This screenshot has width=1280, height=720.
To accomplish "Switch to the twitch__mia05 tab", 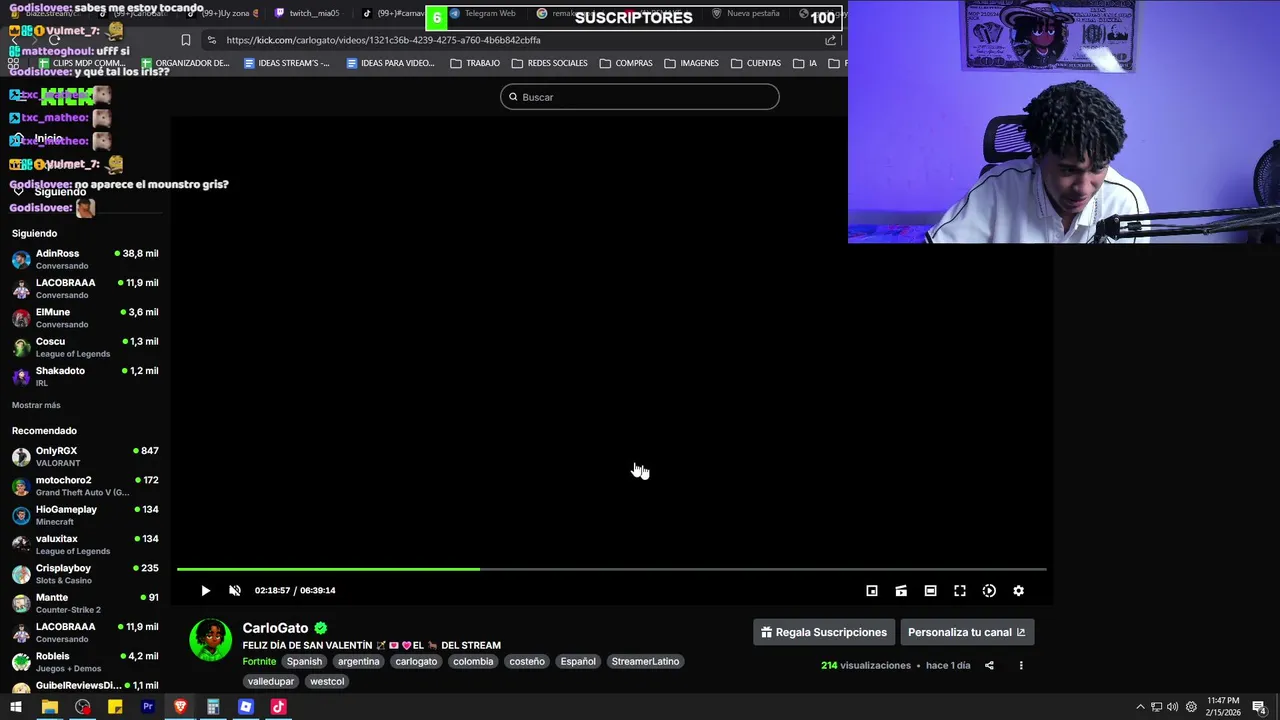I will tap(308, 14).
